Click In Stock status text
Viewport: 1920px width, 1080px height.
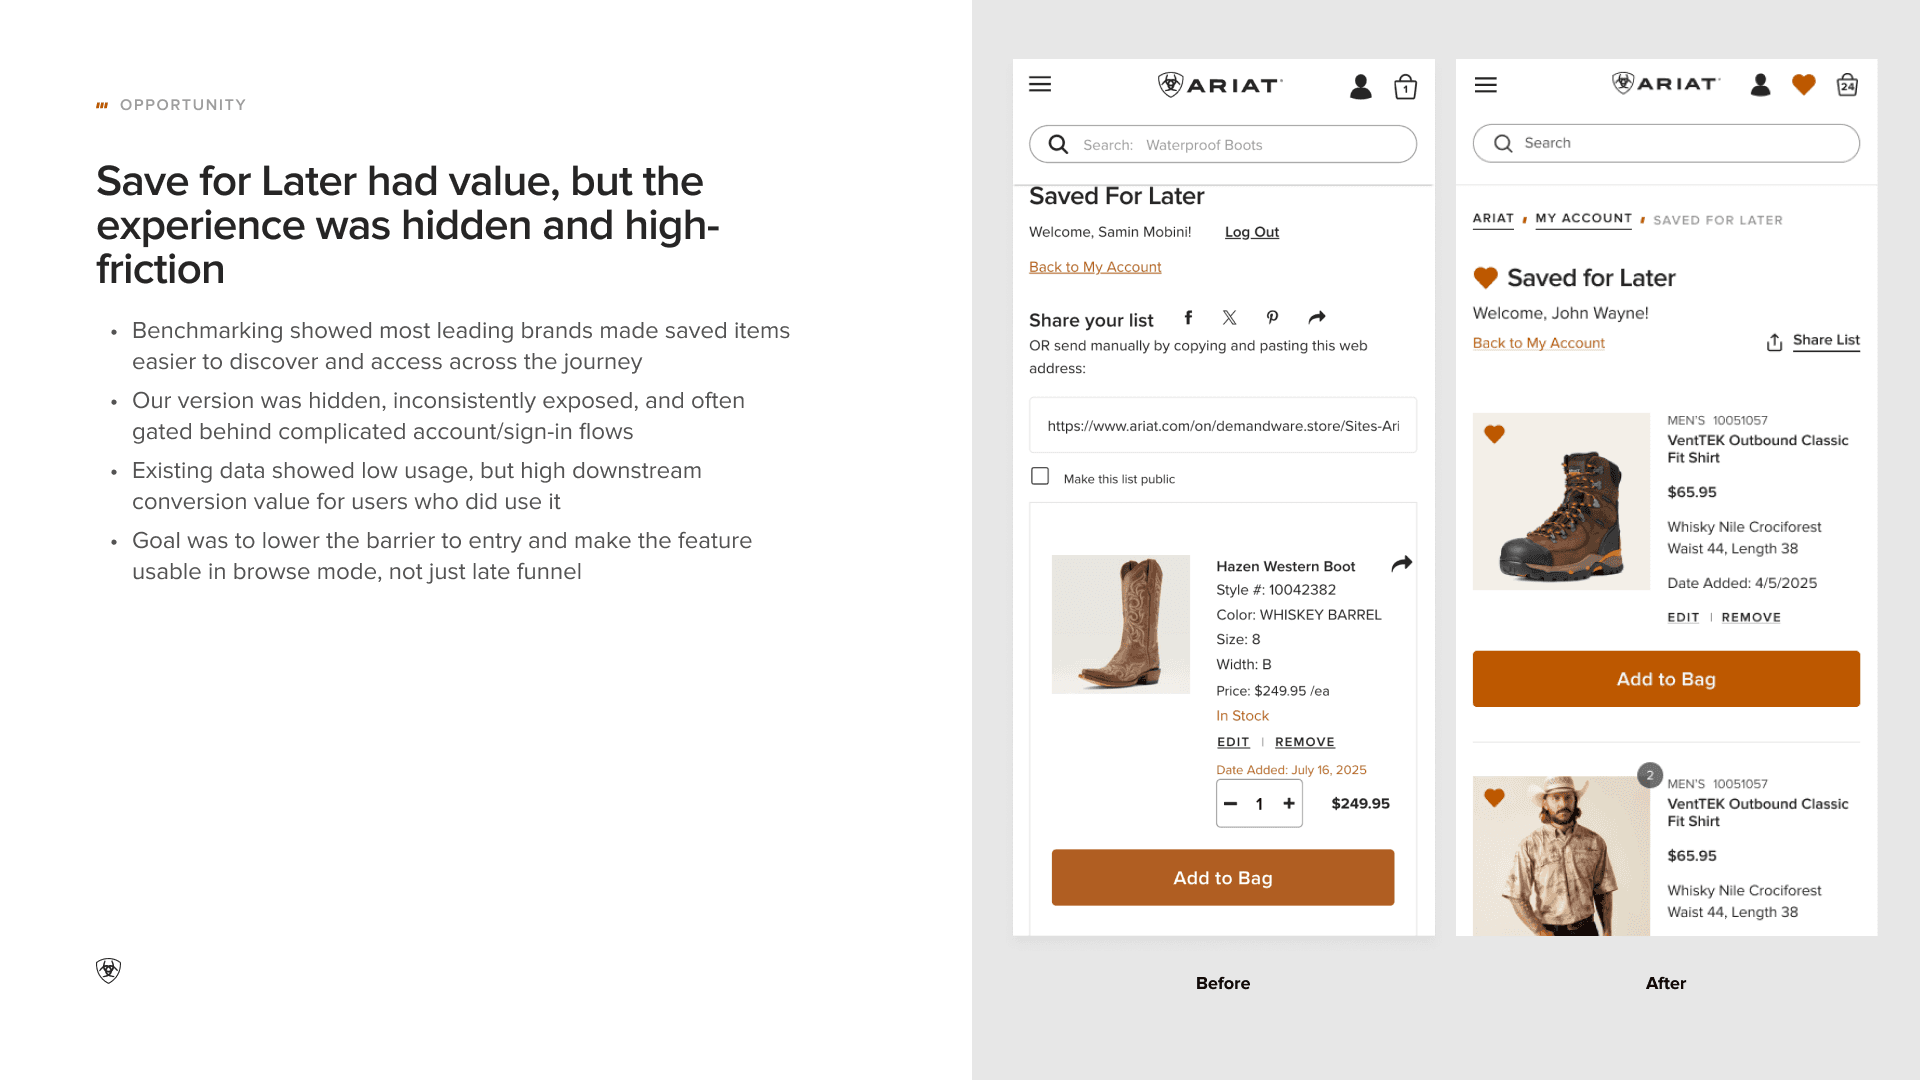pos(1242,716)
